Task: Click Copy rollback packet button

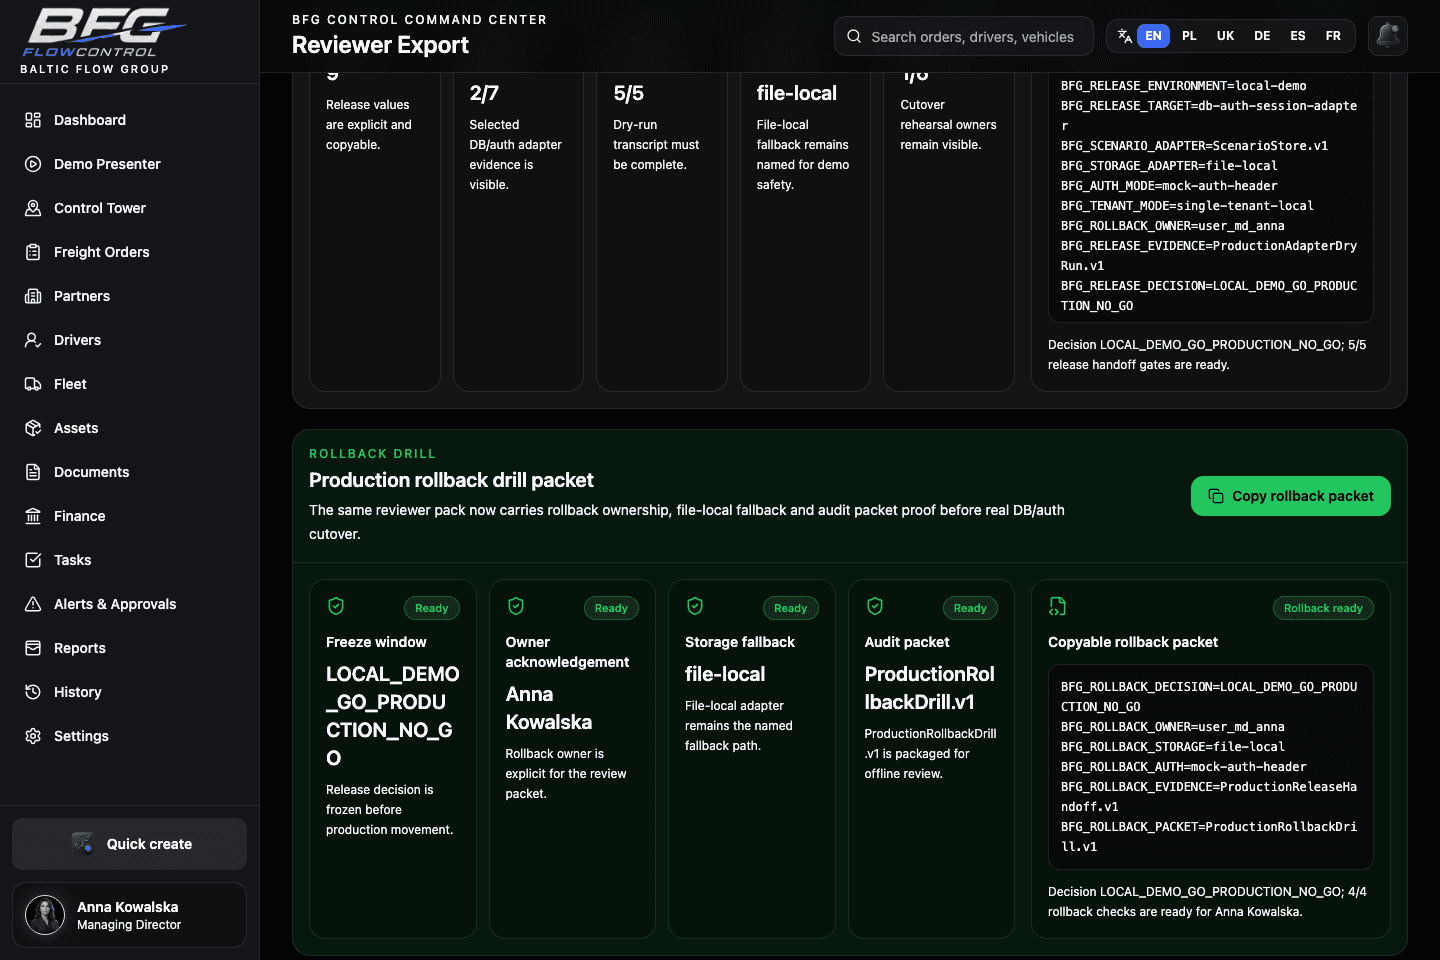Action: tap(1290, 496)
